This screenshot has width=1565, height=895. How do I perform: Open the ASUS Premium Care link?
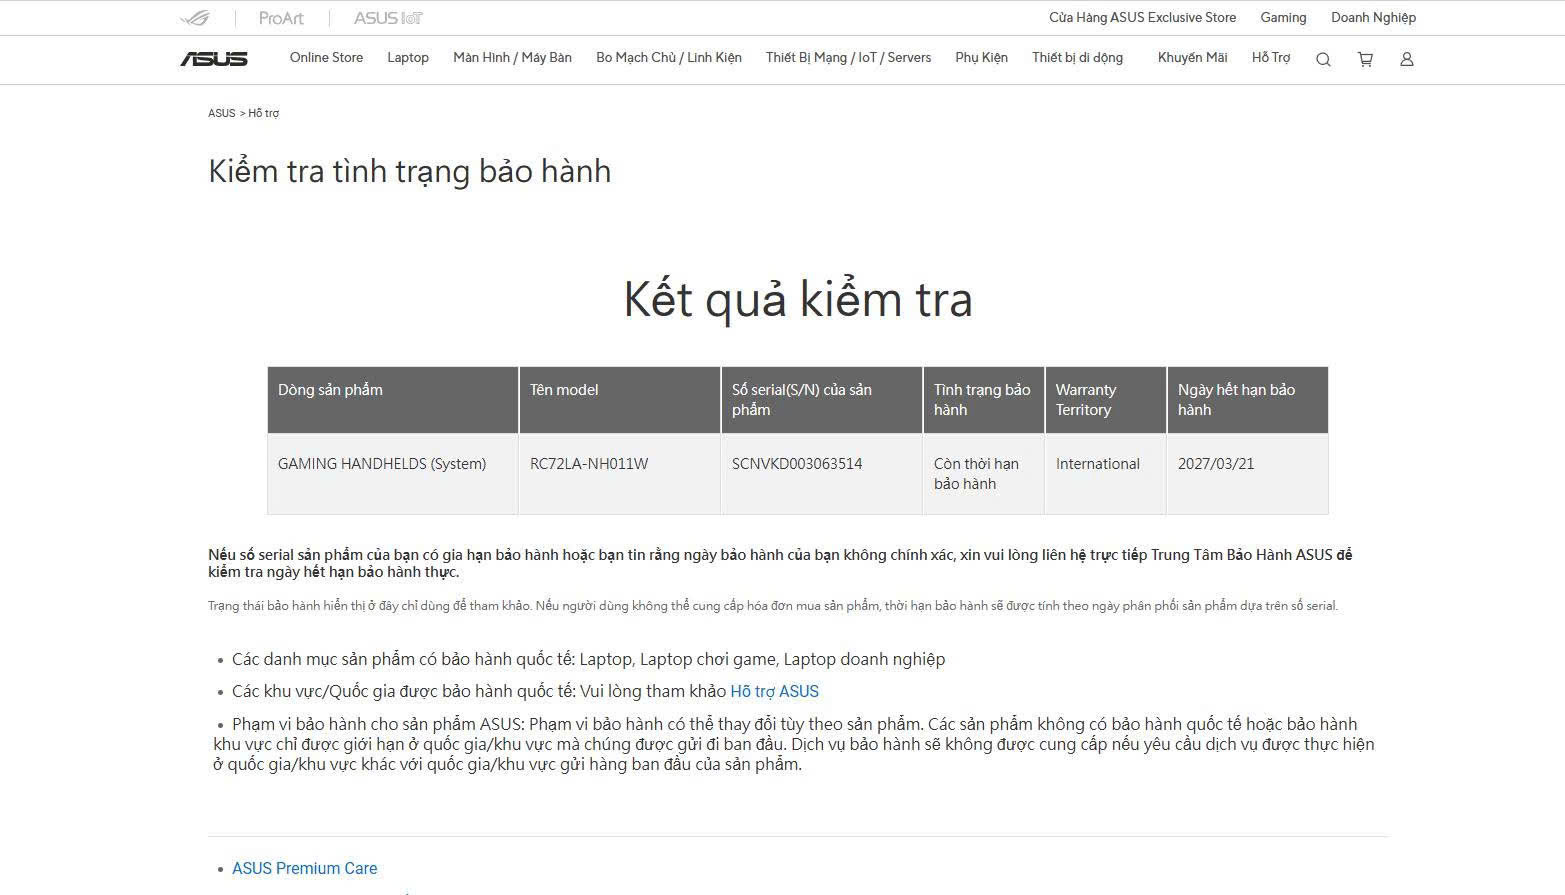tap(304, 868)
